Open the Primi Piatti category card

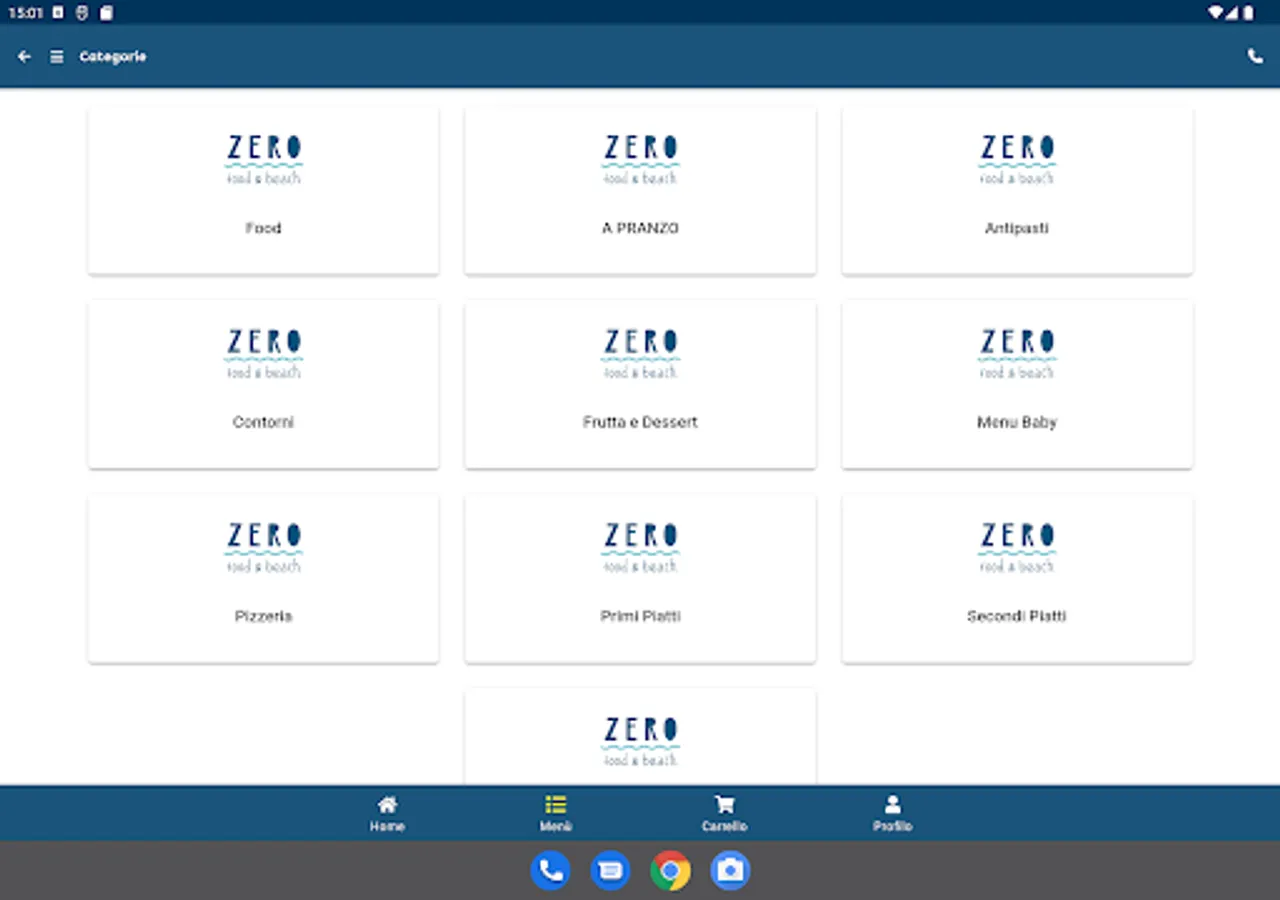pyautogui.click(x=640, y=578)
